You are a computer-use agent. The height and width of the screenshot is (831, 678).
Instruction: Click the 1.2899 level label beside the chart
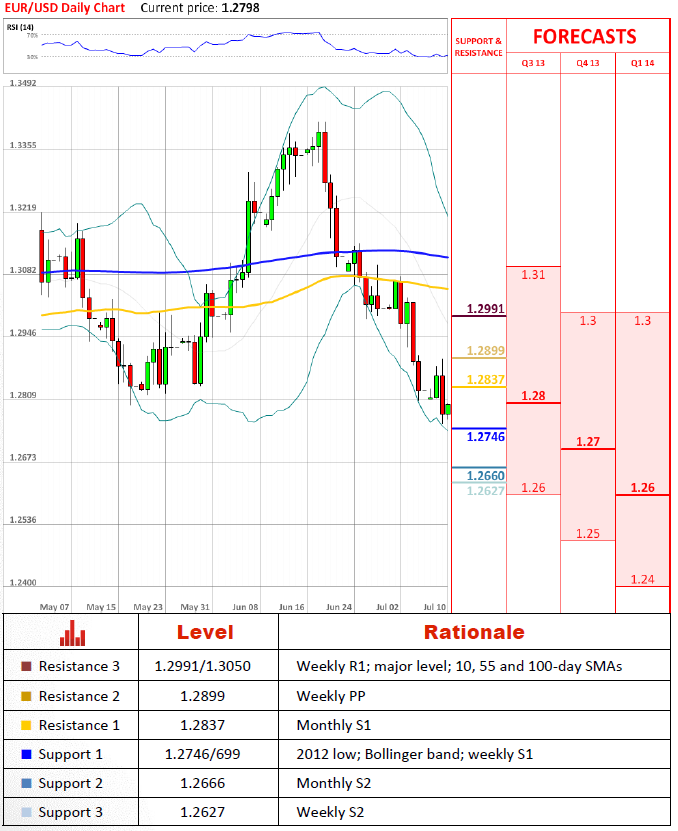486,351
